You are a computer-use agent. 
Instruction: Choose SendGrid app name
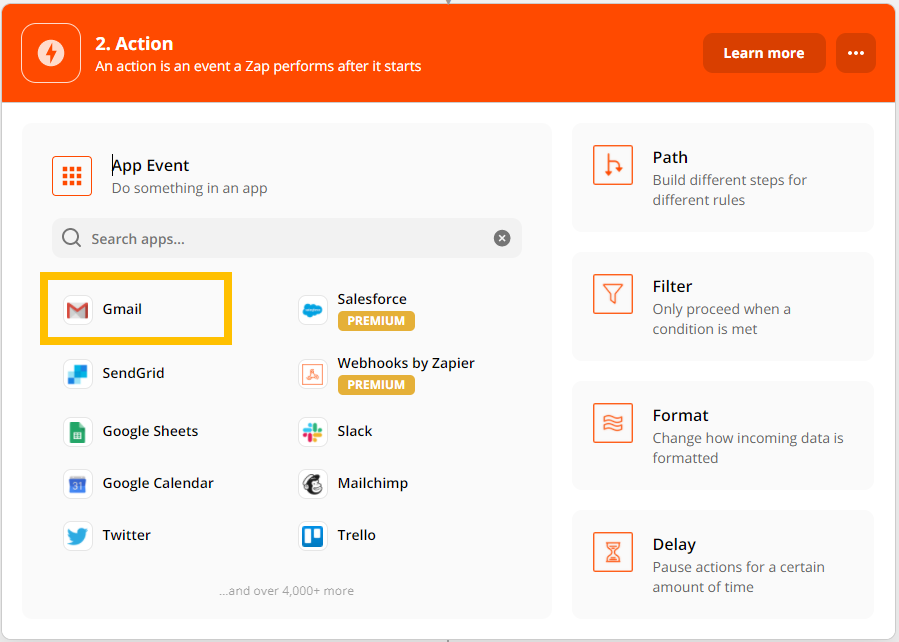pos(134,373)
